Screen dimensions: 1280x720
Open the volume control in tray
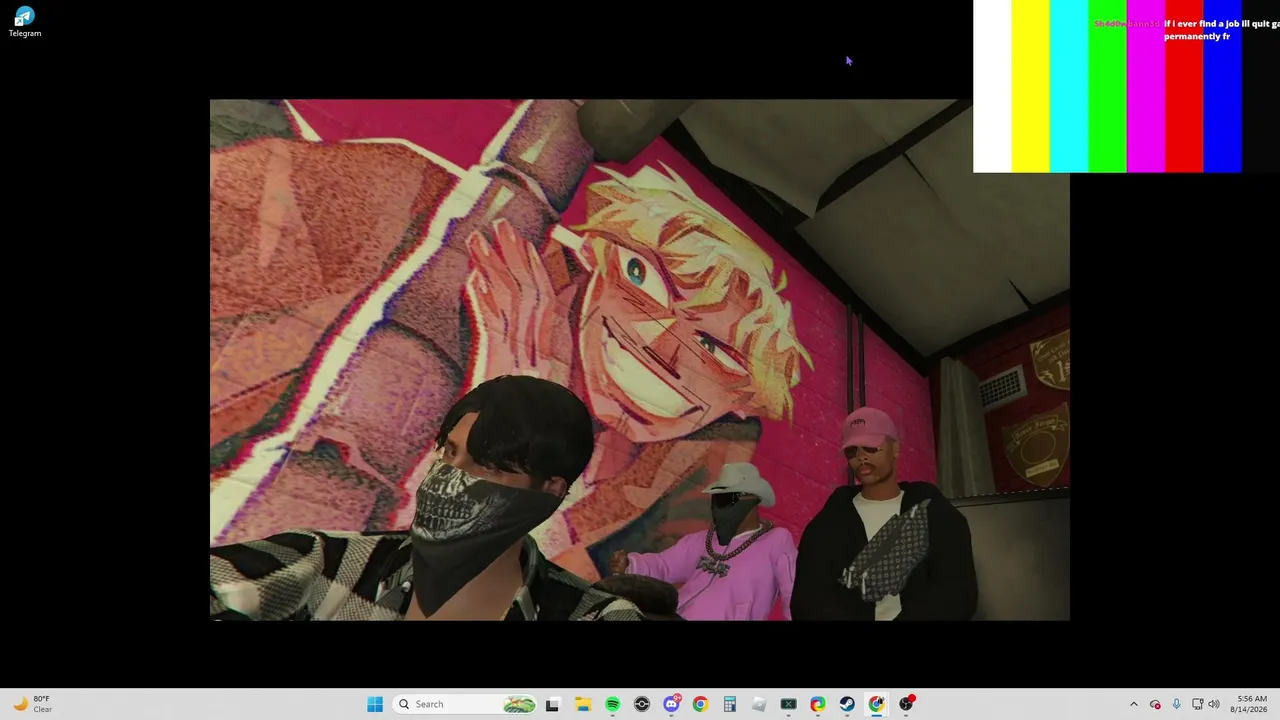[1214, 704]
